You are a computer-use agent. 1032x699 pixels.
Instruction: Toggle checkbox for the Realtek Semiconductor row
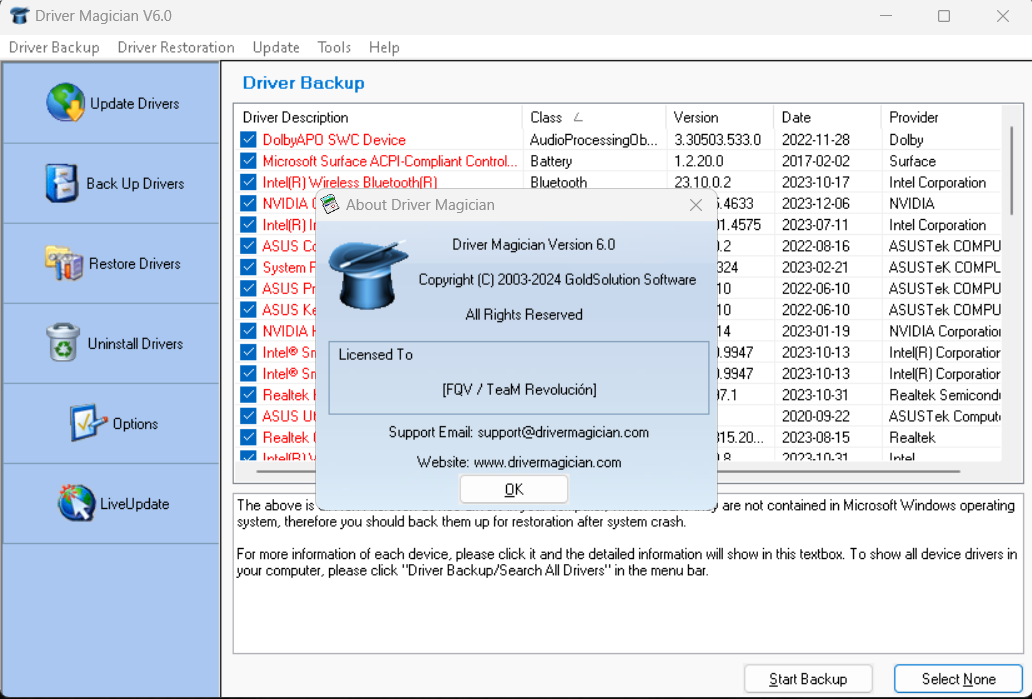click(x=248, y=395)
